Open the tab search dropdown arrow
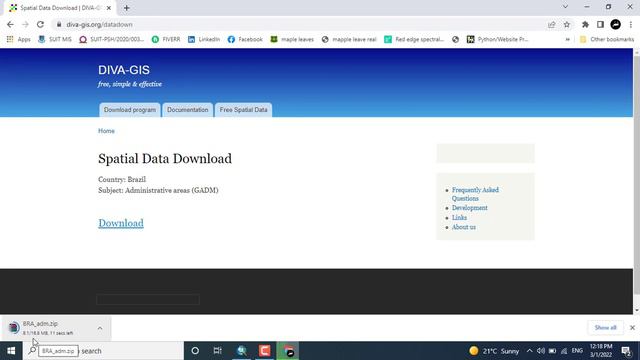 click(565, 7)
